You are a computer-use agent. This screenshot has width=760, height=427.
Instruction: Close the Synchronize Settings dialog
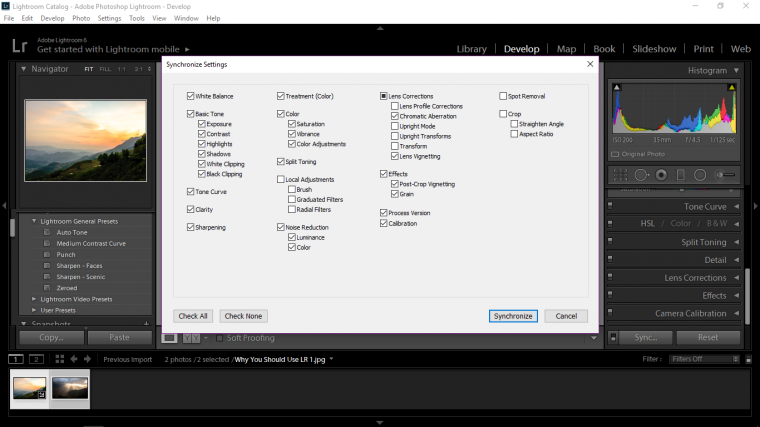tap(590, 64)
